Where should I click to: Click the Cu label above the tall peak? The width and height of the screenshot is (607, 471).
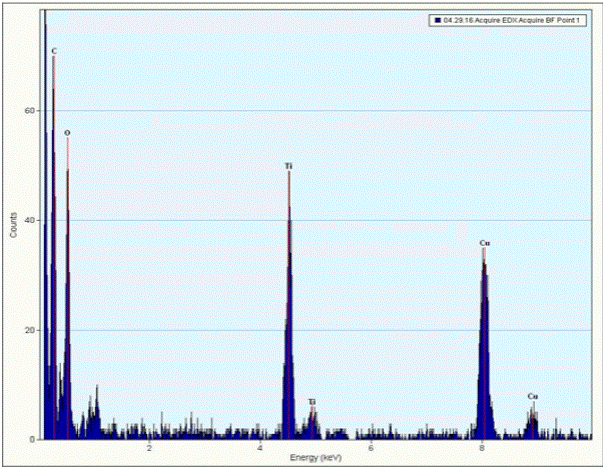484,243
